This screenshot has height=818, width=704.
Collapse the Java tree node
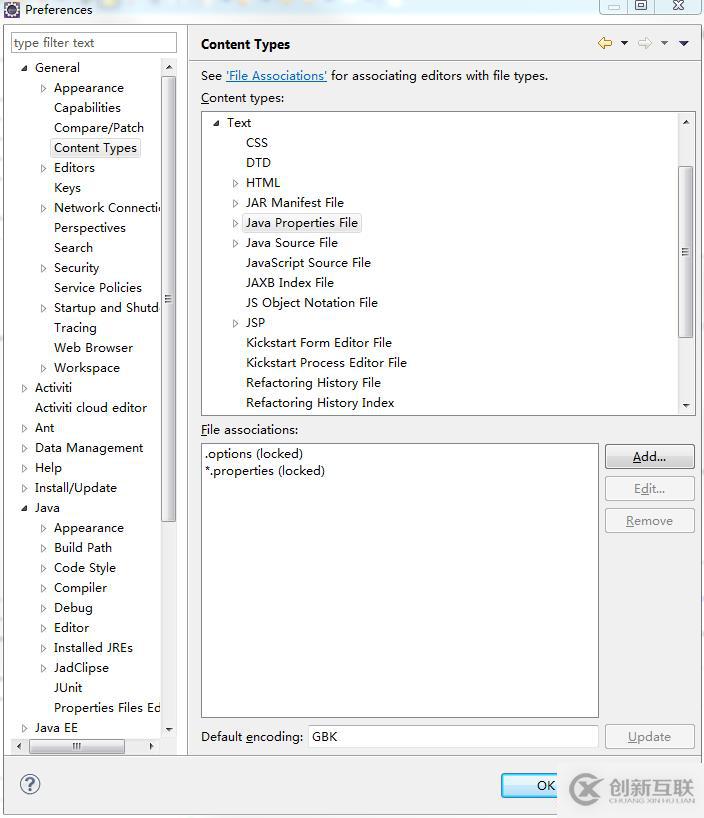point(24,508)
